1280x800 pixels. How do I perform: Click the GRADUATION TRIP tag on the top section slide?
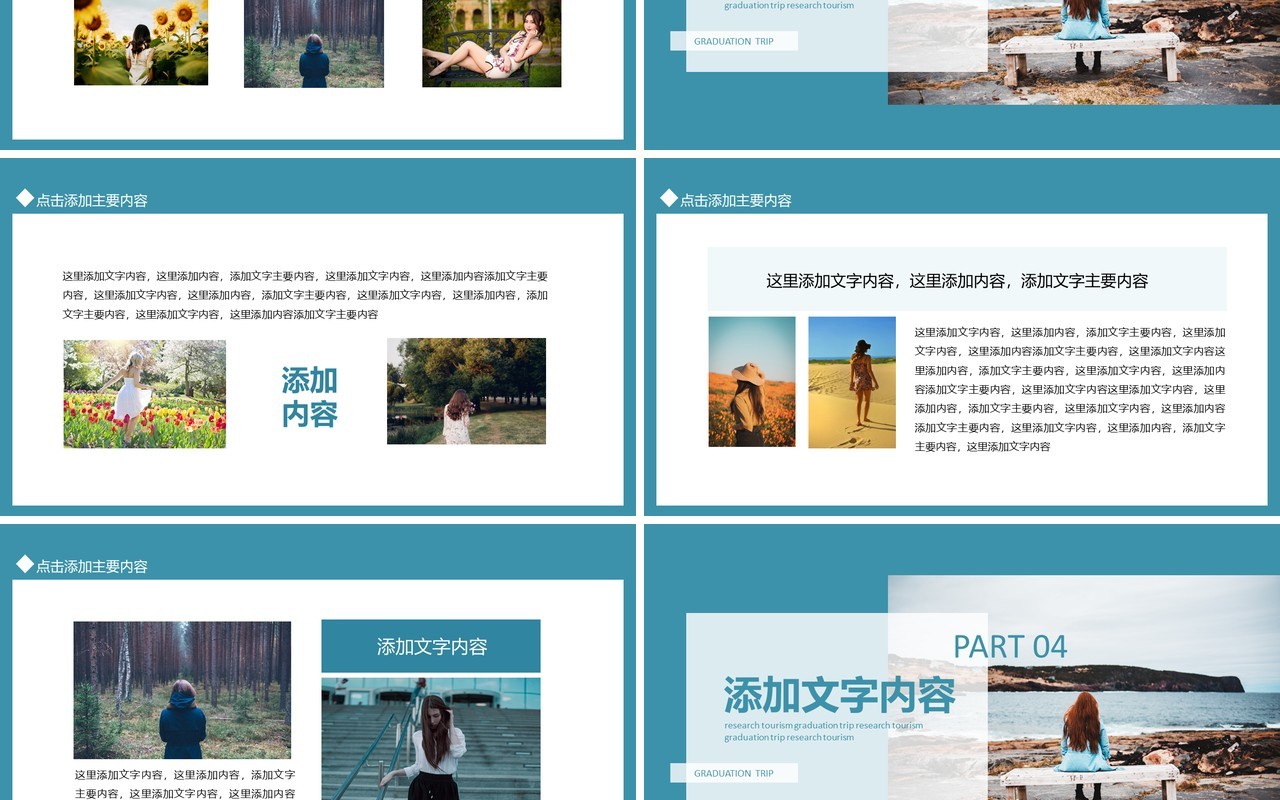[x=734, y=41]
